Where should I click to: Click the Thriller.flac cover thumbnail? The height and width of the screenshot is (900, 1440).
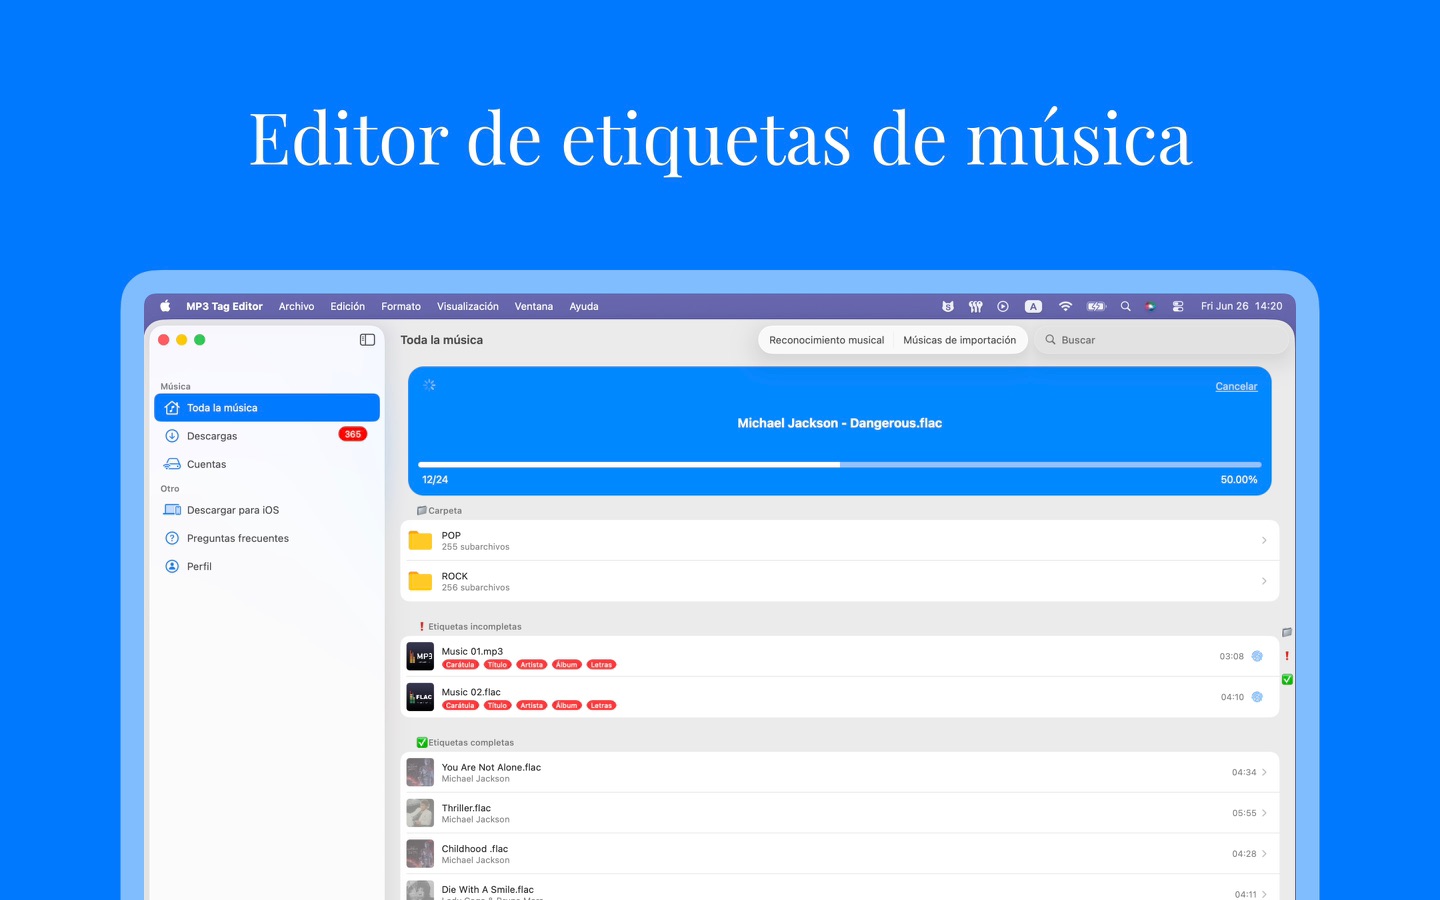pos(420,813)
